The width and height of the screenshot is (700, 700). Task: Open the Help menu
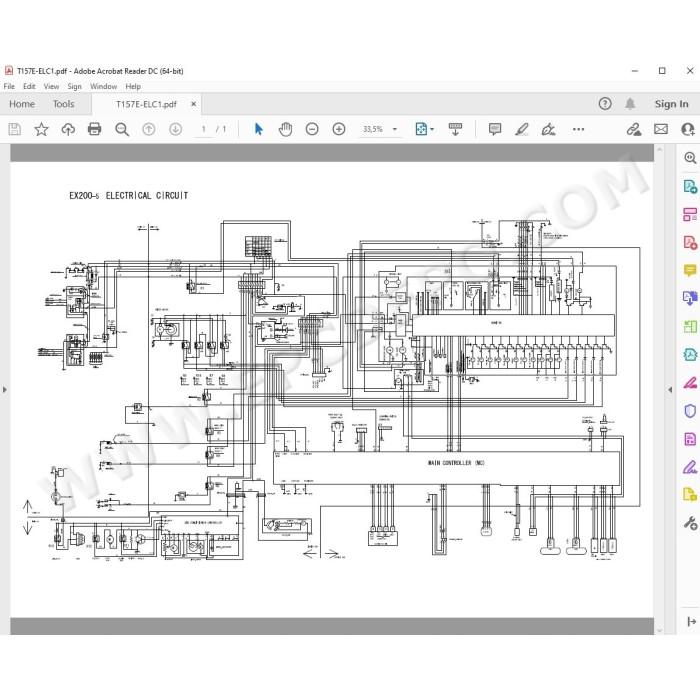click(133, 87)
